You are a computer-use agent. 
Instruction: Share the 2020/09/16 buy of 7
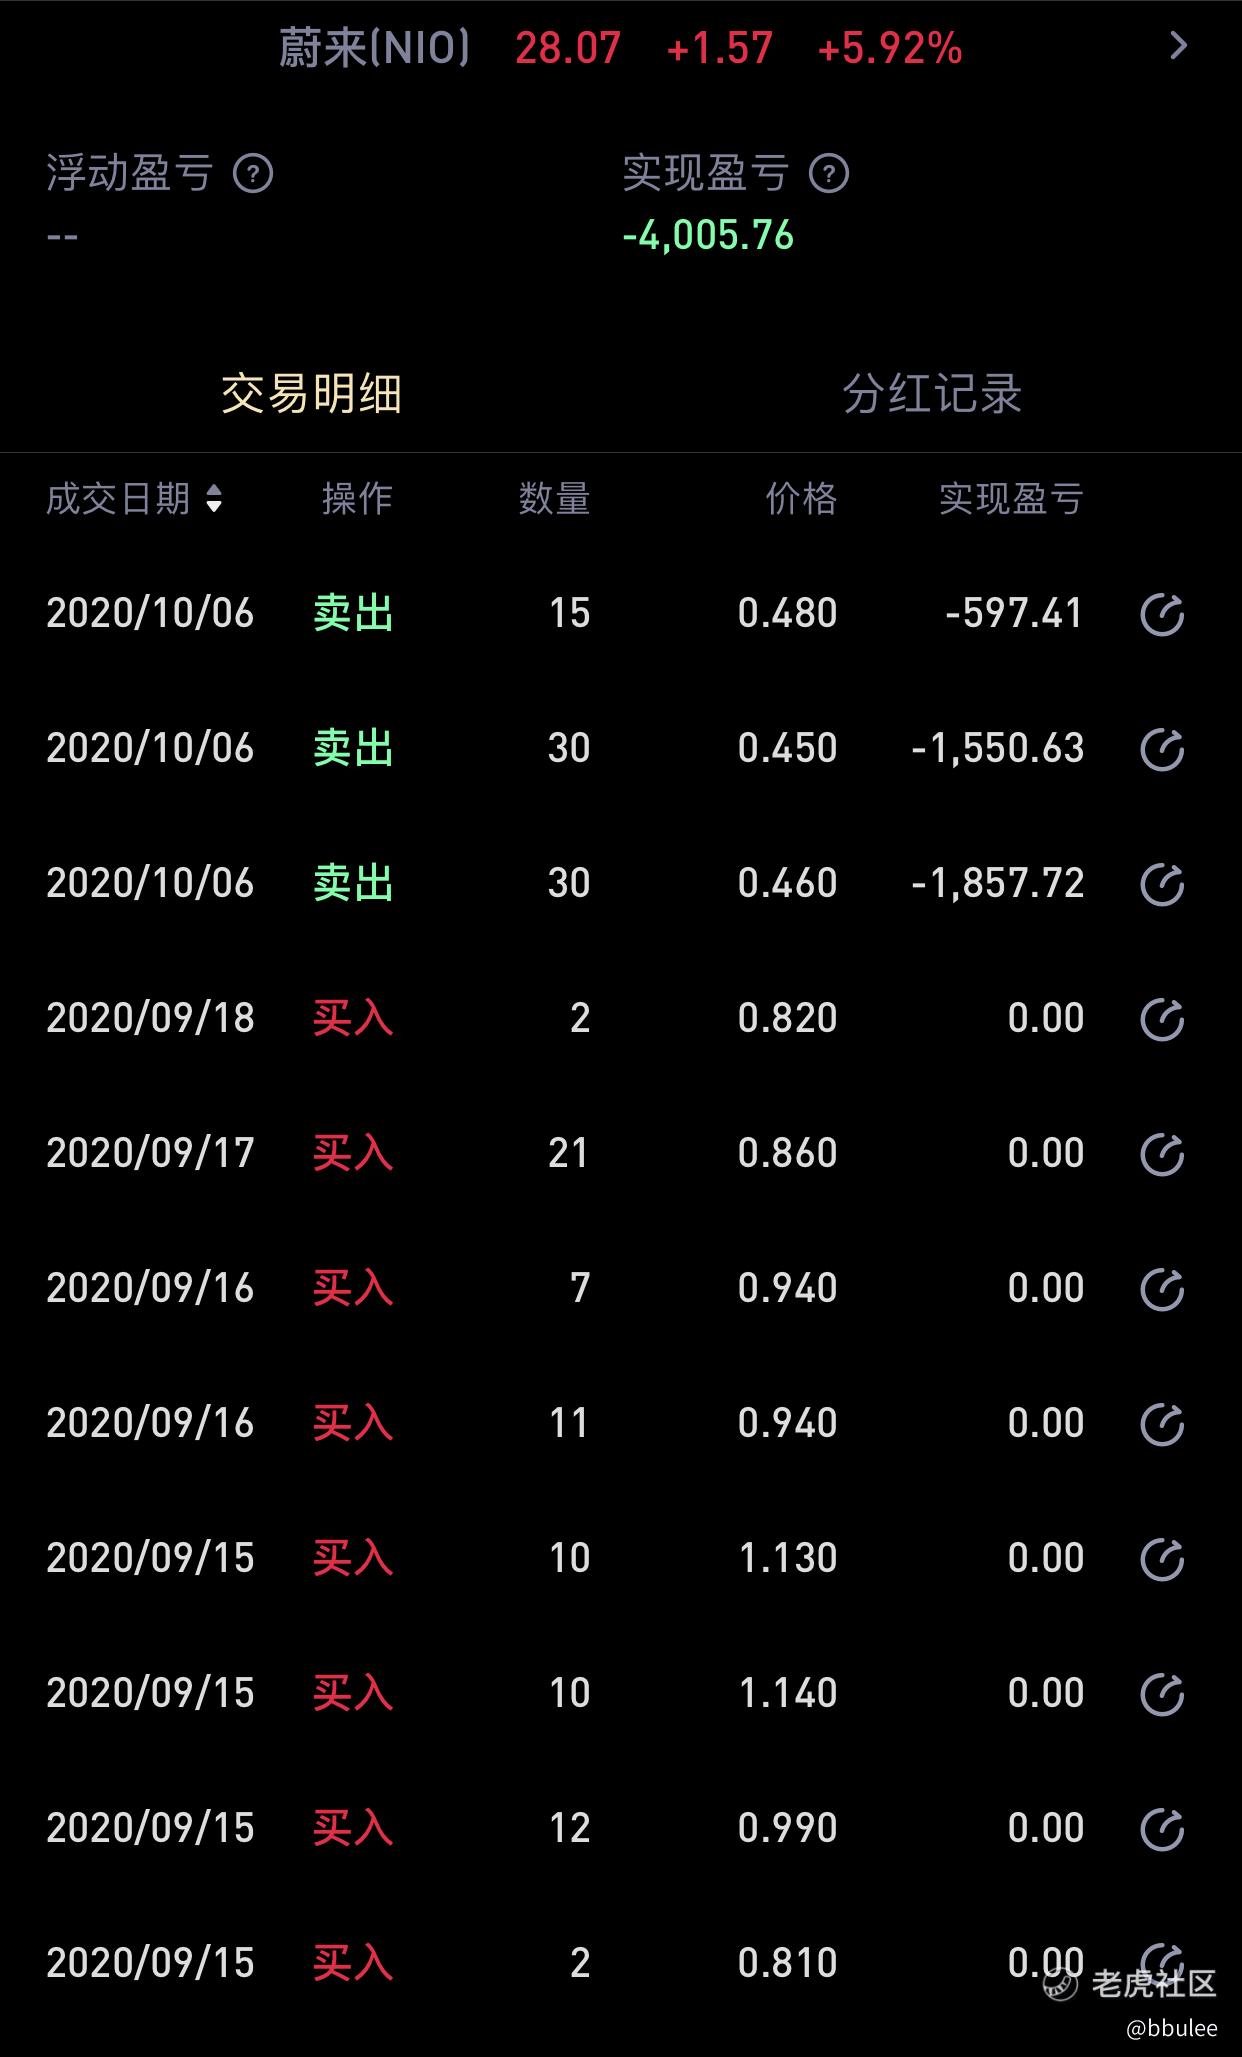tap(1162, 1289)
